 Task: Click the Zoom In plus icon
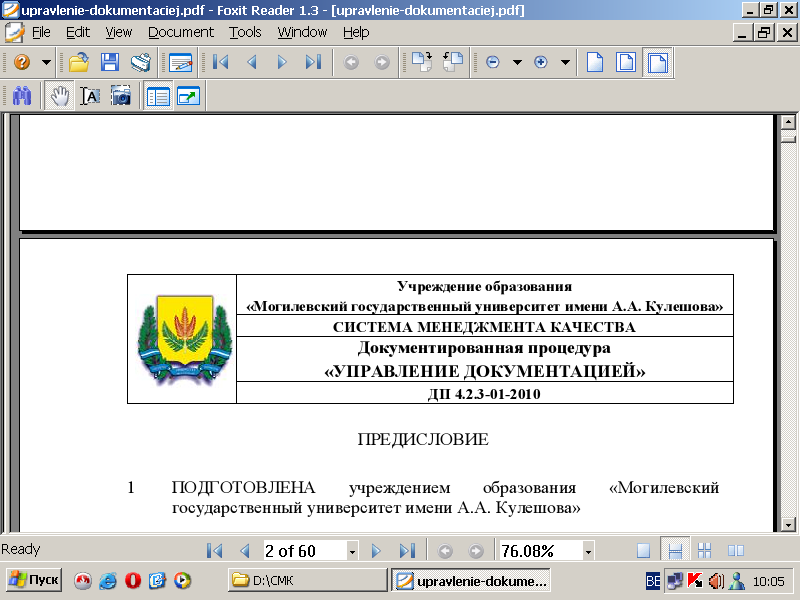click(541, 62)
